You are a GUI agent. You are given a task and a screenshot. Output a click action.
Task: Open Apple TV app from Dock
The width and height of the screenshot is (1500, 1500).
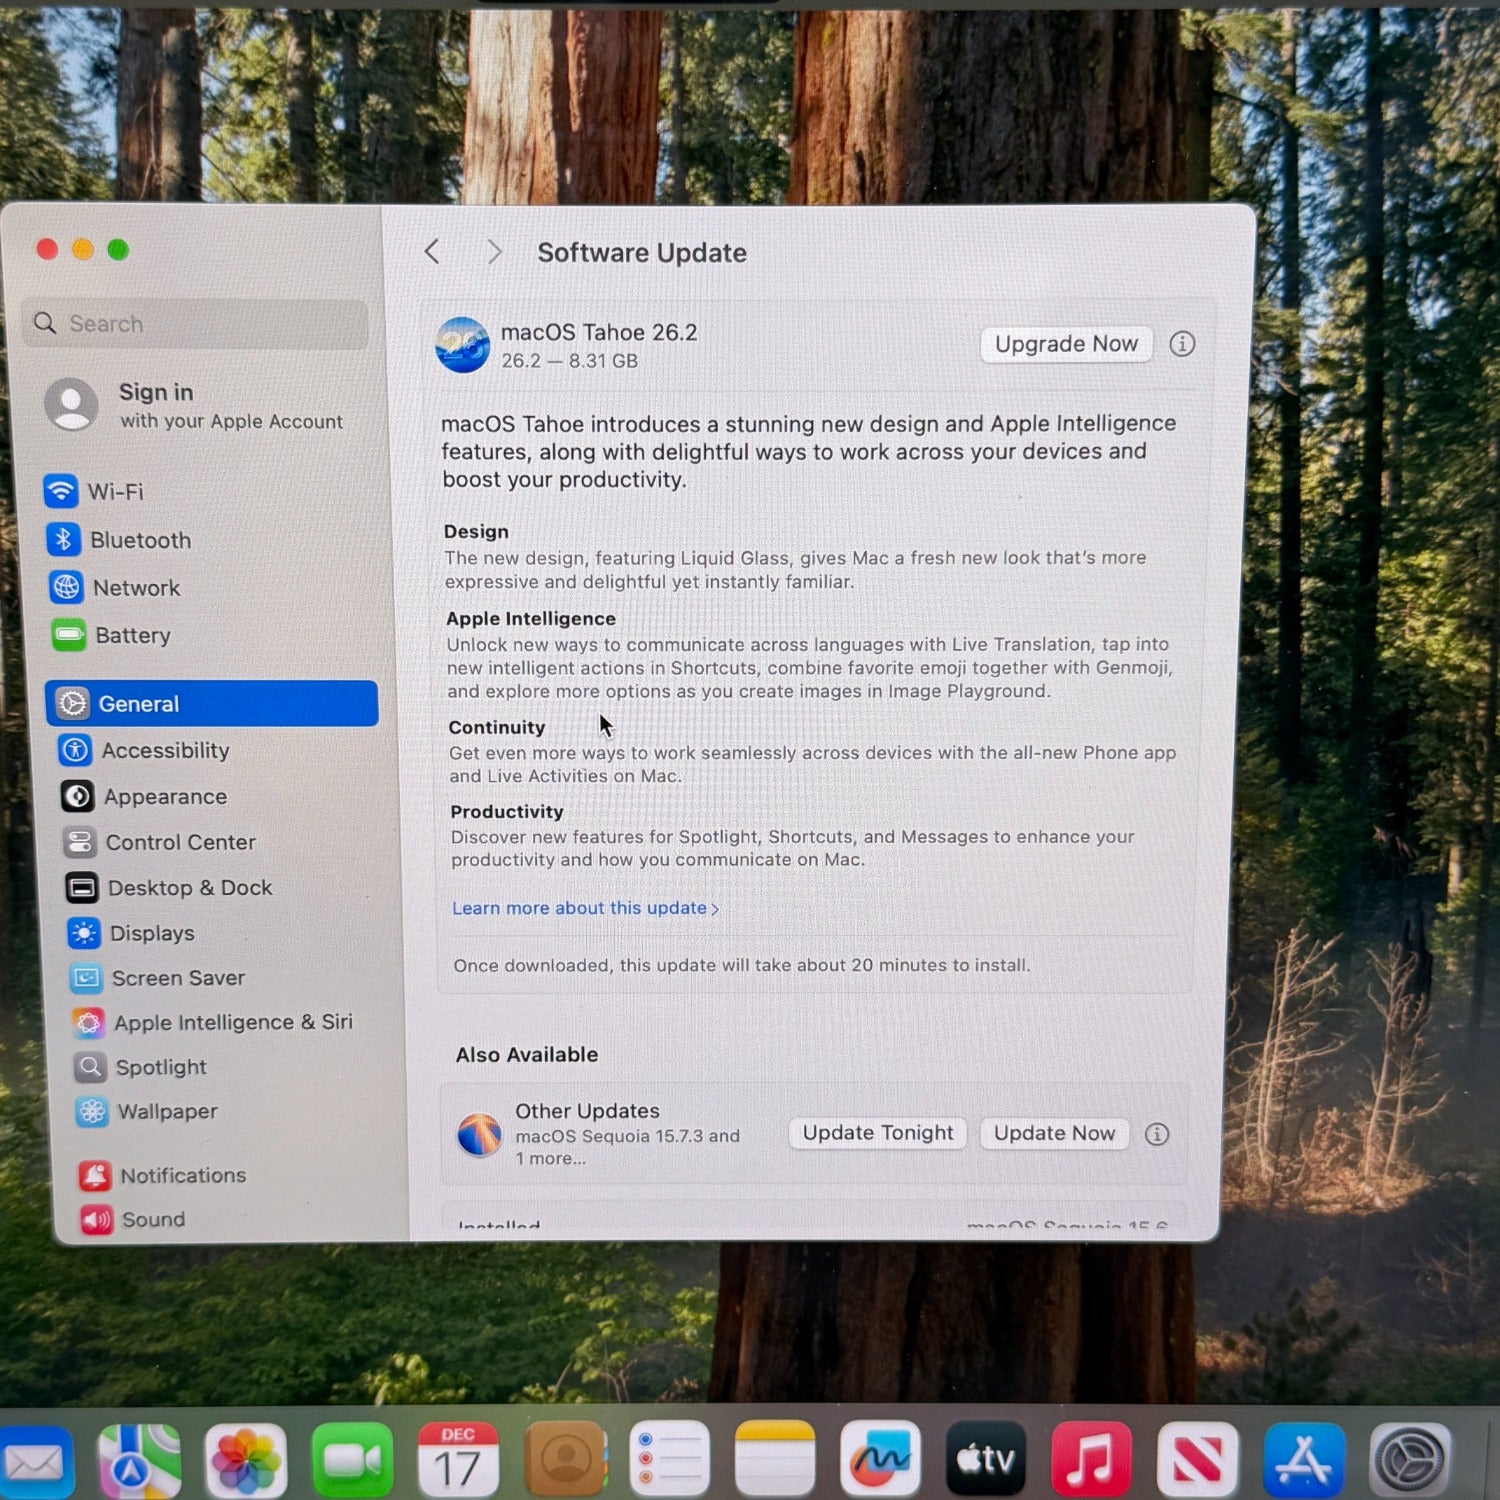[x=985, y=1459]
